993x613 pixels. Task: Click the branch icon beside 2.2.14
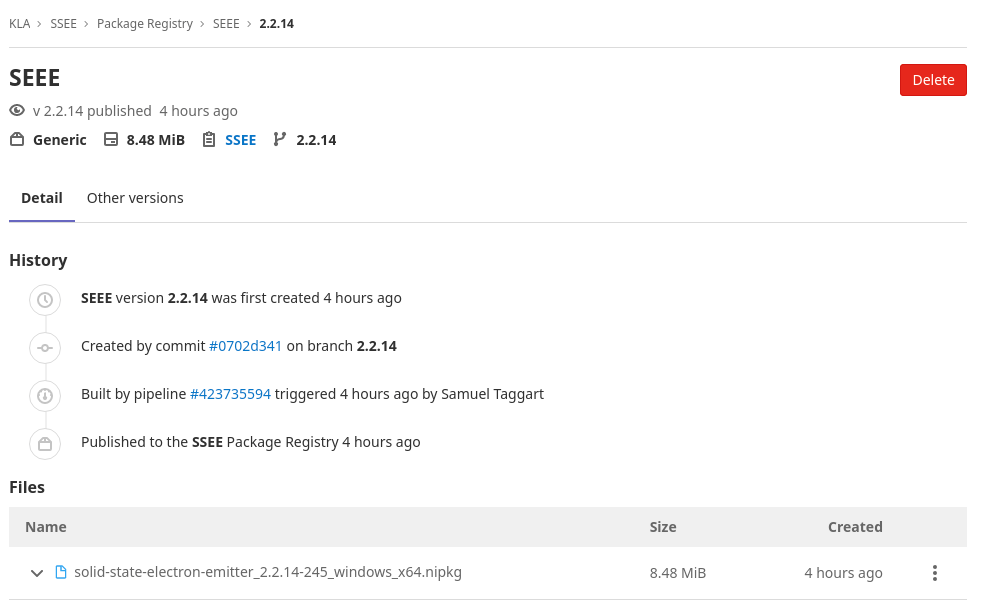click(x=279, y=139)
